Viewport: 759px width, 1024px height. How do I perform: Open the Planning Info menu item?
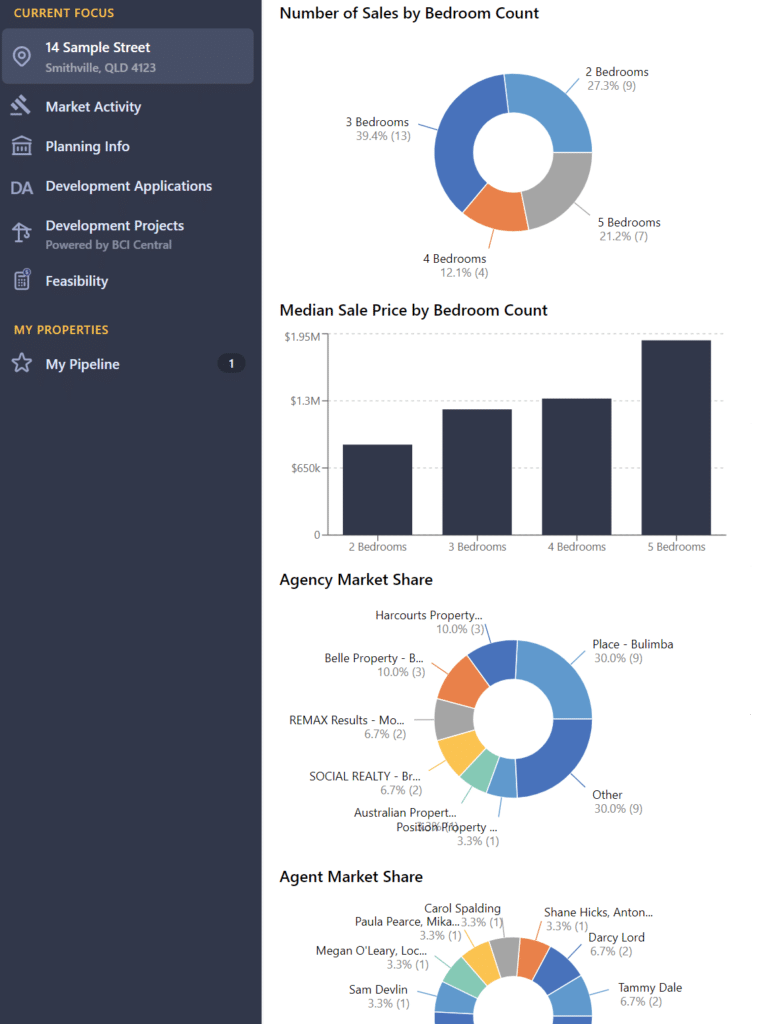point(87,147)
